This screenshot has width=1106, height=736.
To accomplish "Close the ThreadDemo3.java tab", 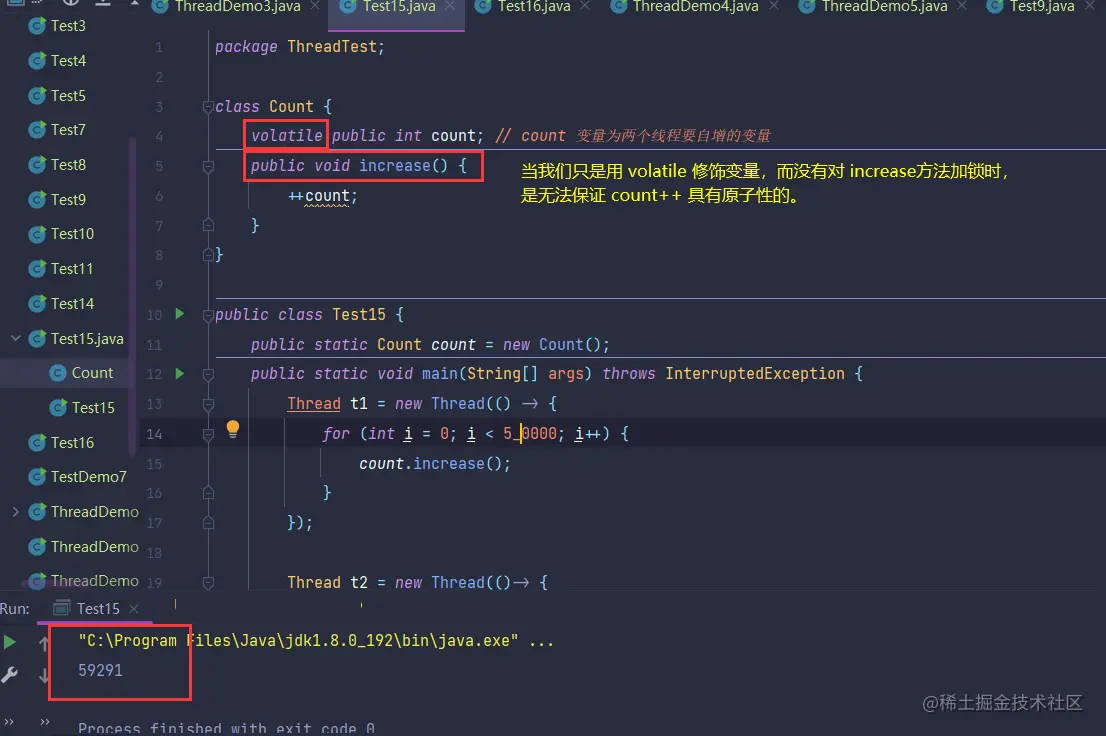I will (x=315, y=6).
